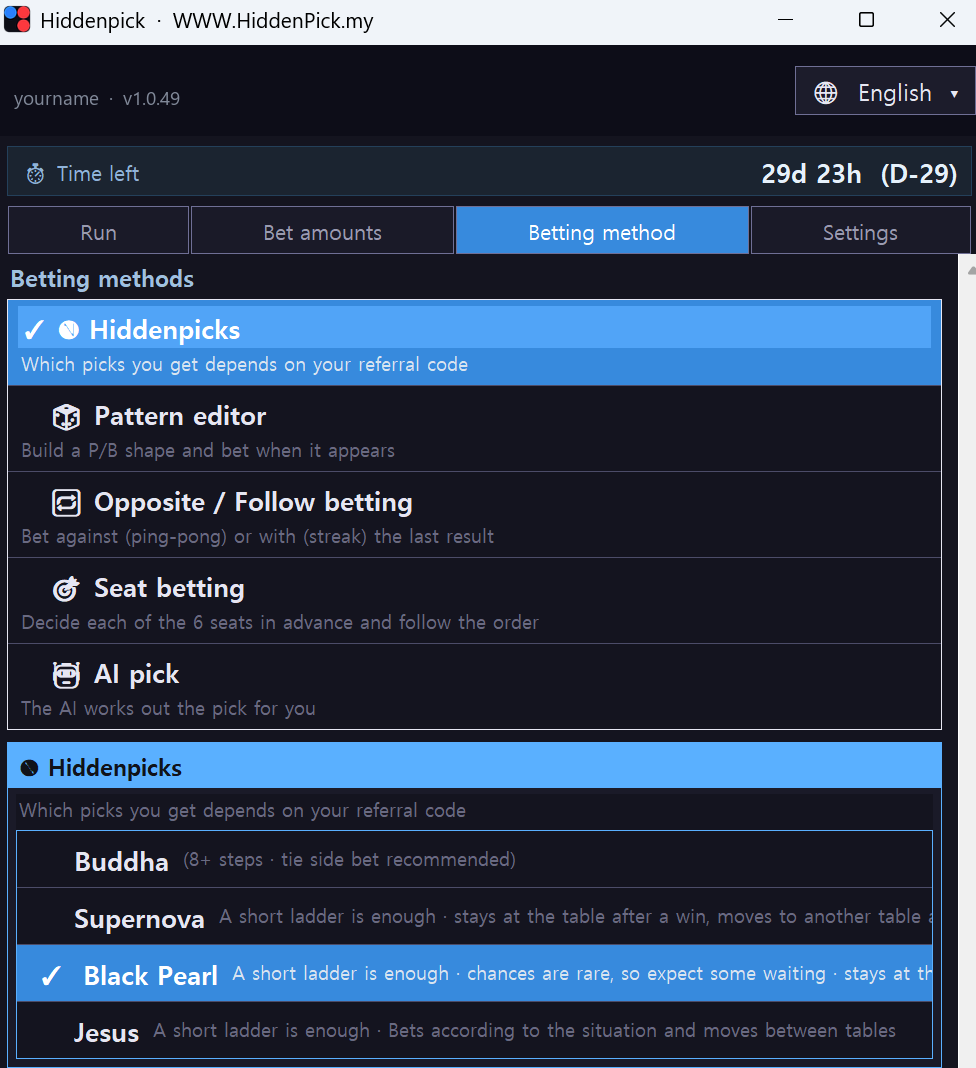This screenshot has width=976, height=1068.
Task: Choose Opposite / Follow betting method
Action: [x=474, y=515]
